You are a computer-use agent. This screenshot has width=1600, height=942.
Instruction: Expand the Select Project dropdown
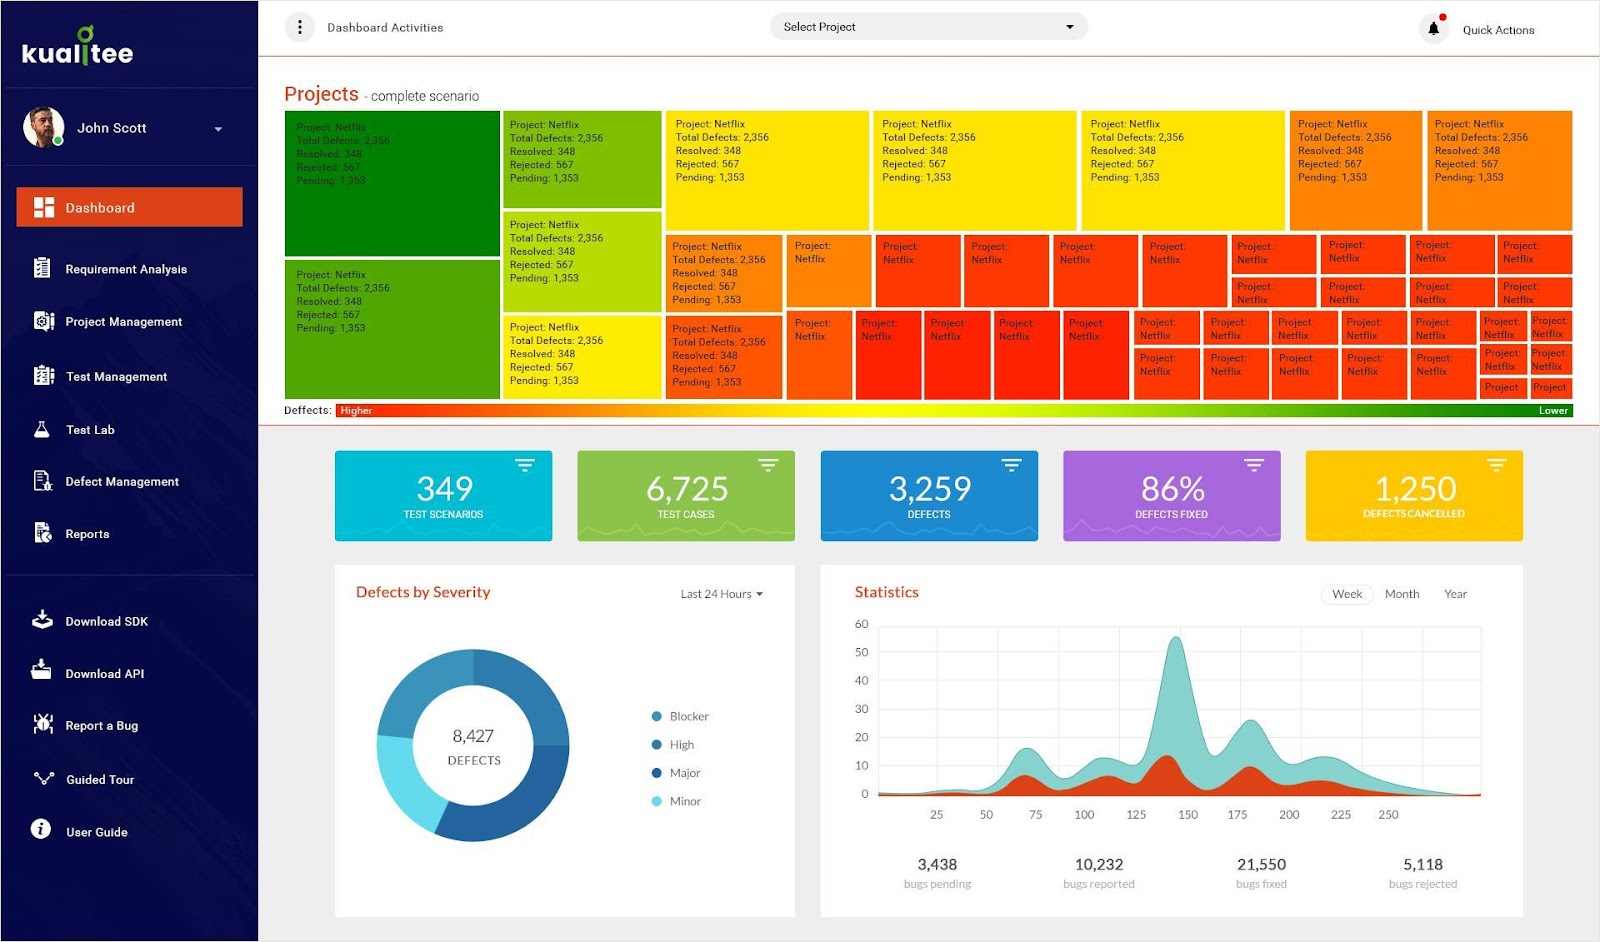[x=928, y=27]
